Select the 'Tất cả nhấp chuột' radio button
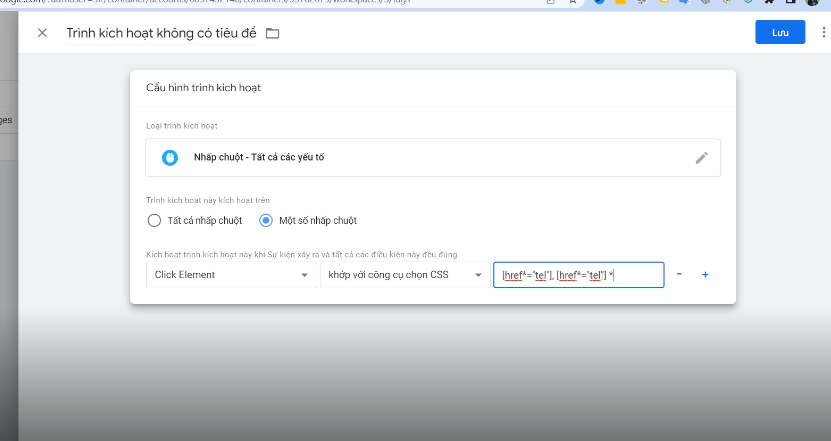Image resolution: width=831 pixels, height=441 pixels. coord(154,220)
